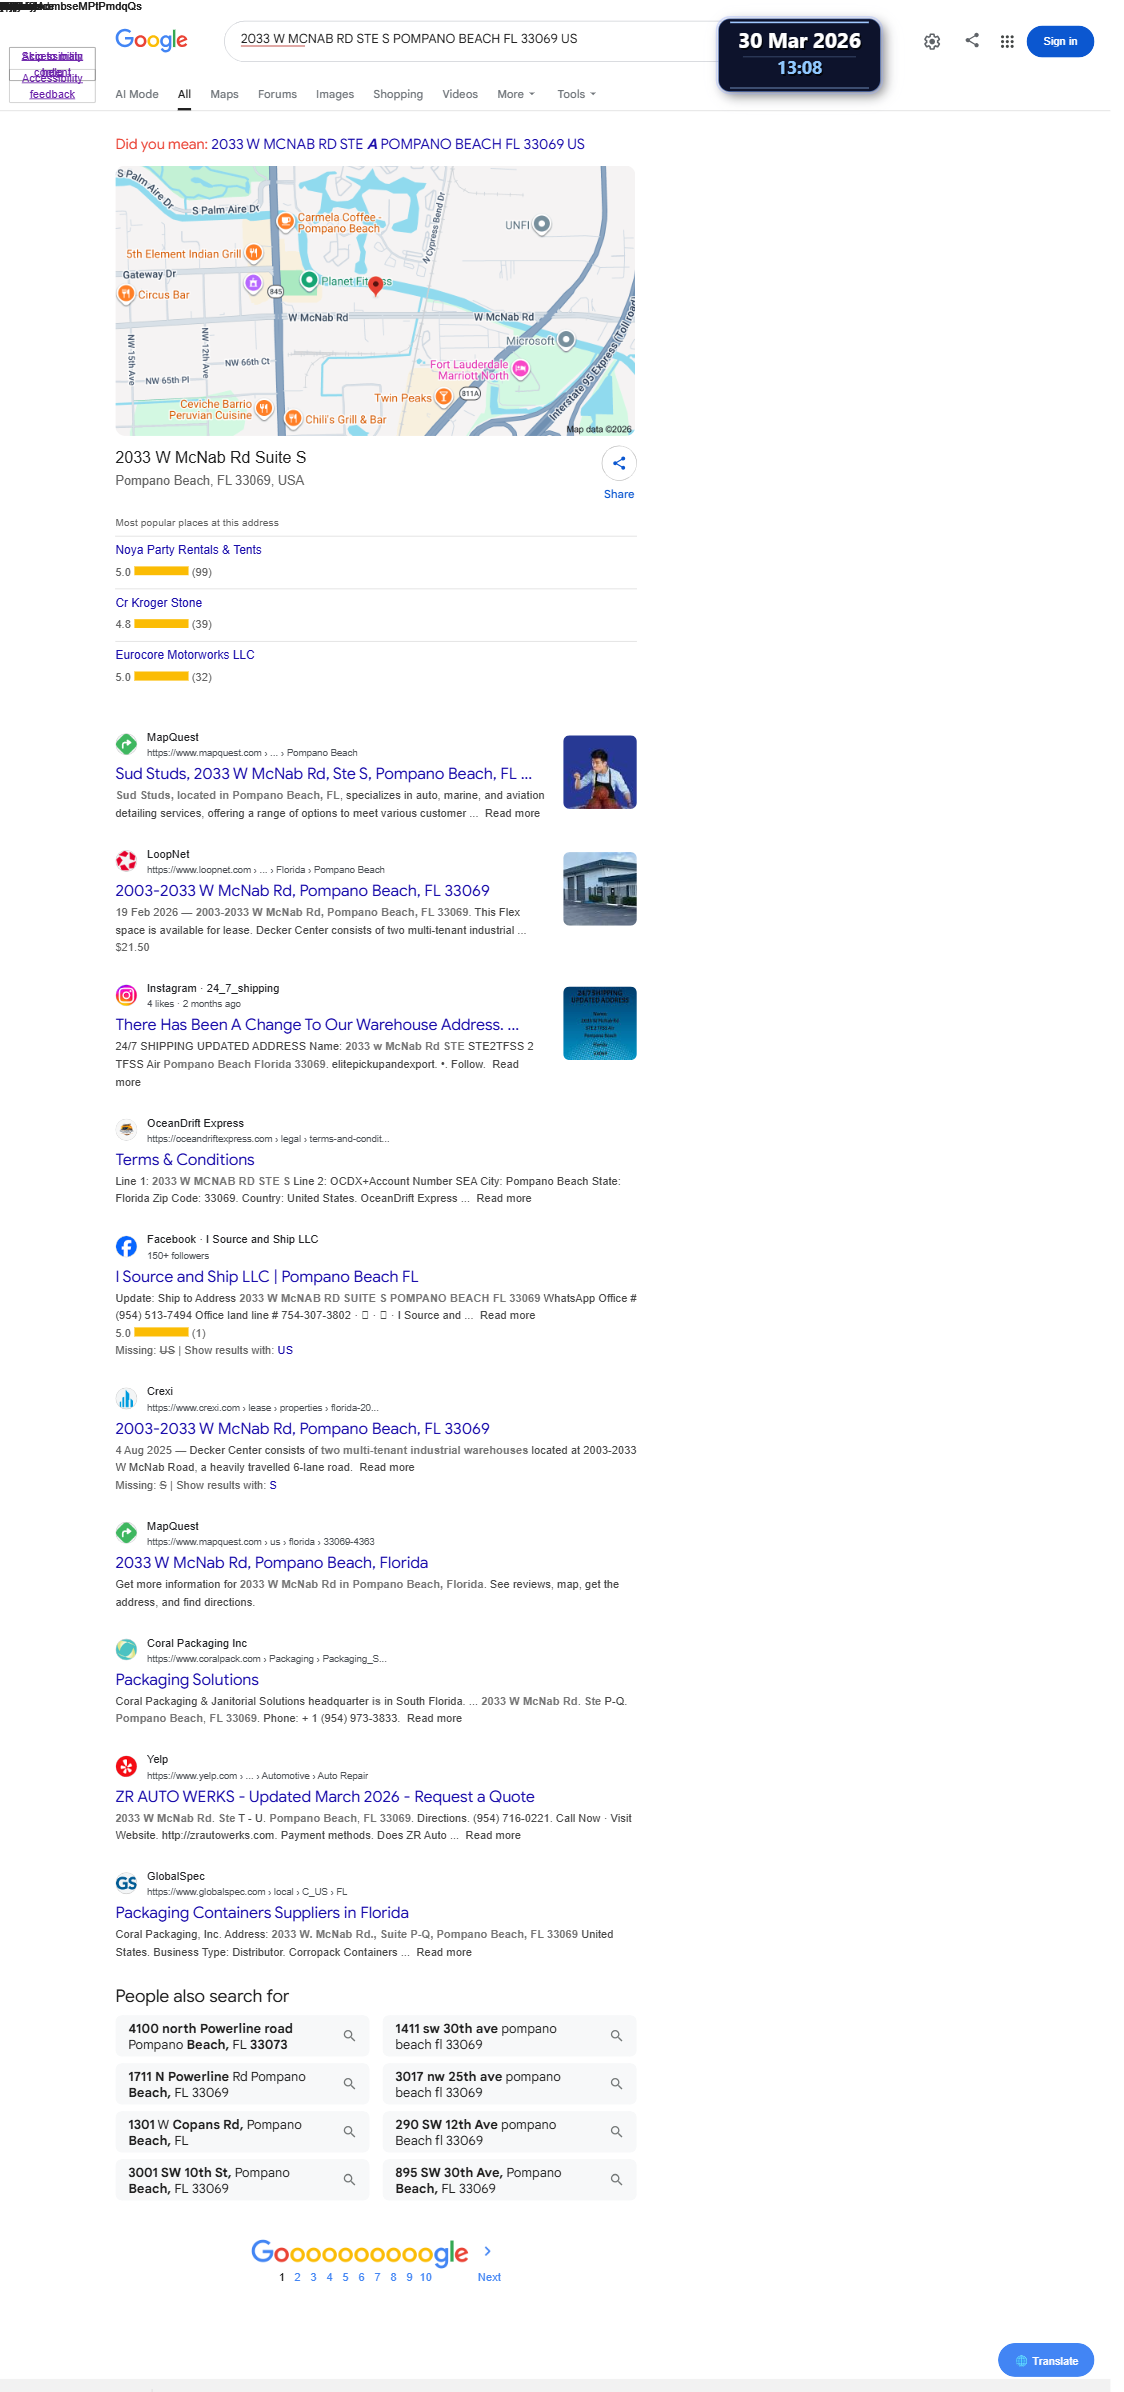The height and width of the screenshot is (2392, 1124).
Task: Expand the More search filters dropdown
Action: point(516,94)
